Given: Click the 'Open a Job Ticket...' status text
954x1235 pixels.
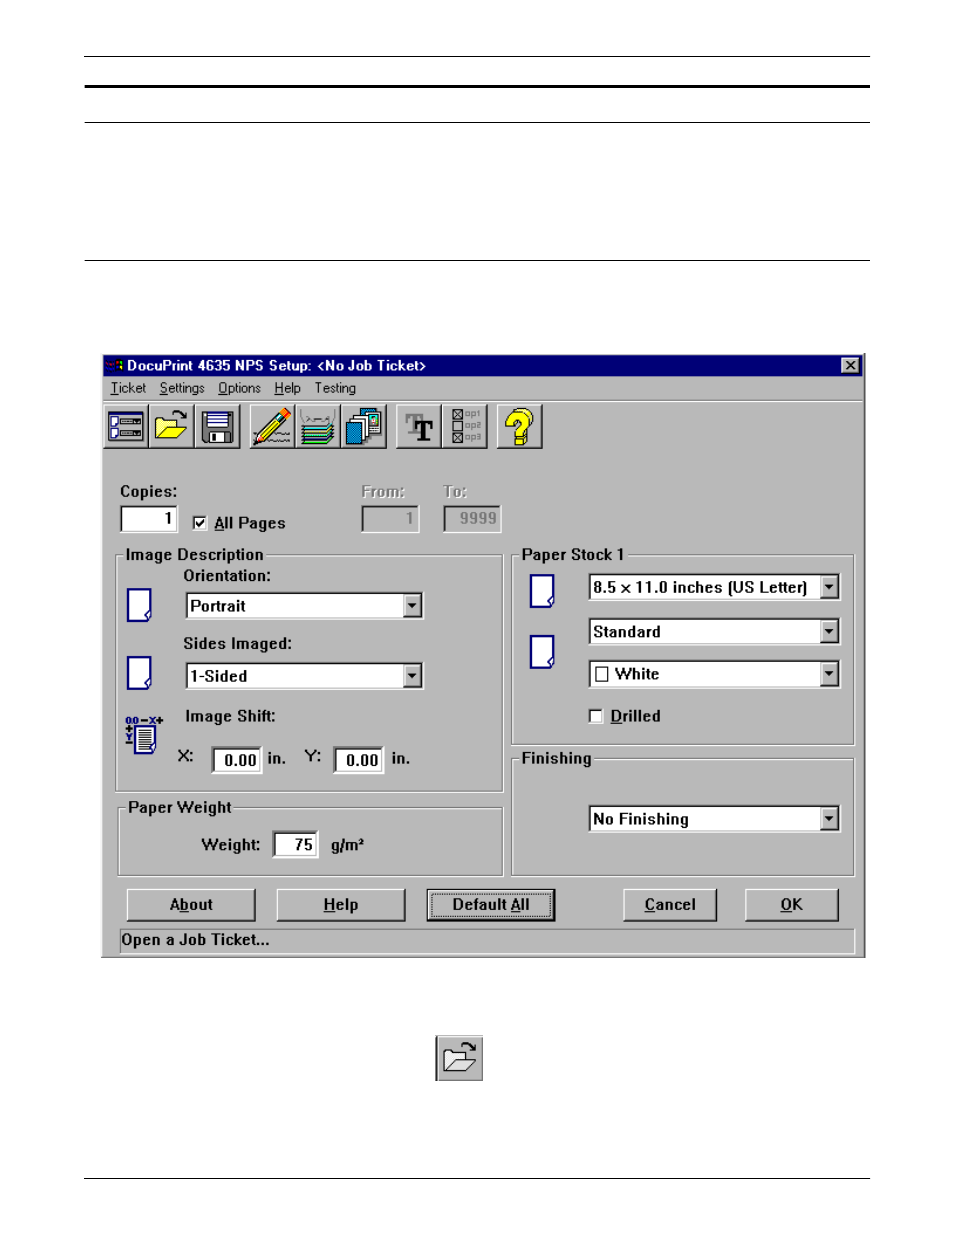Looking at the screenshot, I should [195, 940].
